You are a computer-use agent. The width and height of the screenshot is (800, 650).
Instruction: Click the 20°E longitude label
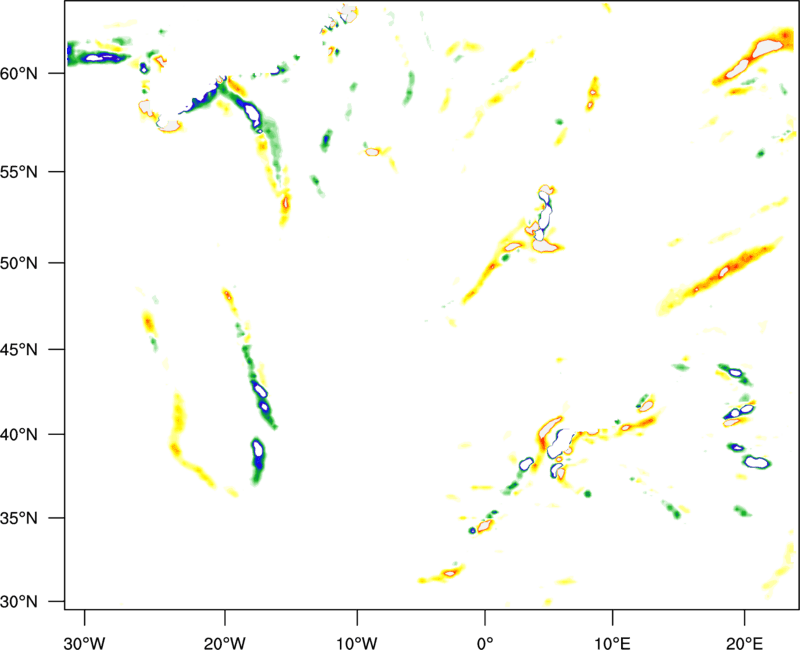click(744, 643)
